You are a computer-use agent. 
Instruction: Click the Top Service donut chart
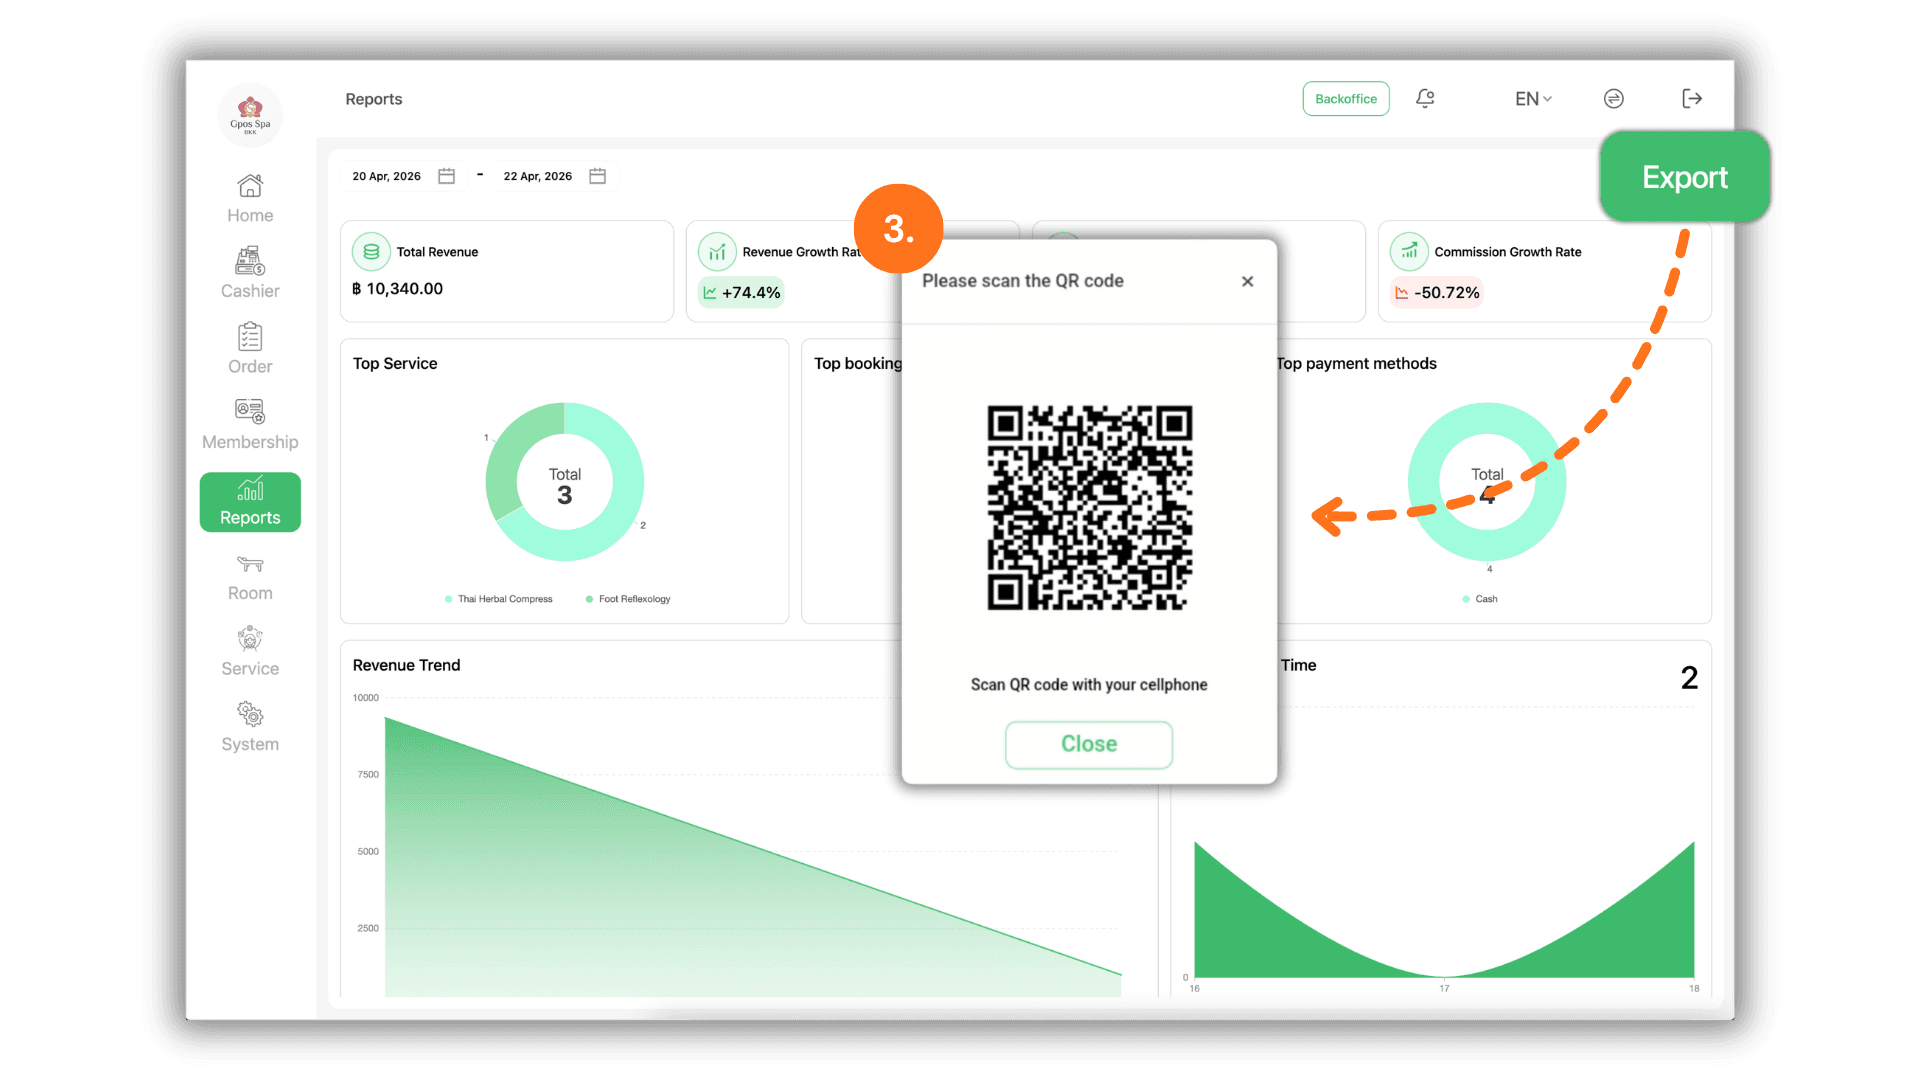click(x=565, y=482)
